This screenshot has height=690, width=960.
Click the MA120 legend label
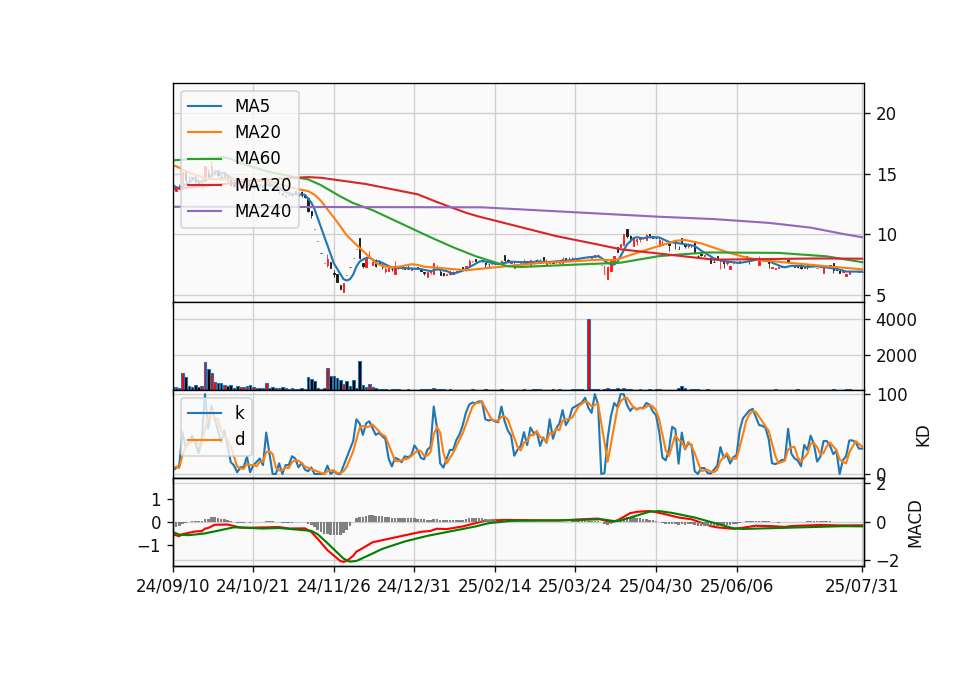tap(263, 184)
